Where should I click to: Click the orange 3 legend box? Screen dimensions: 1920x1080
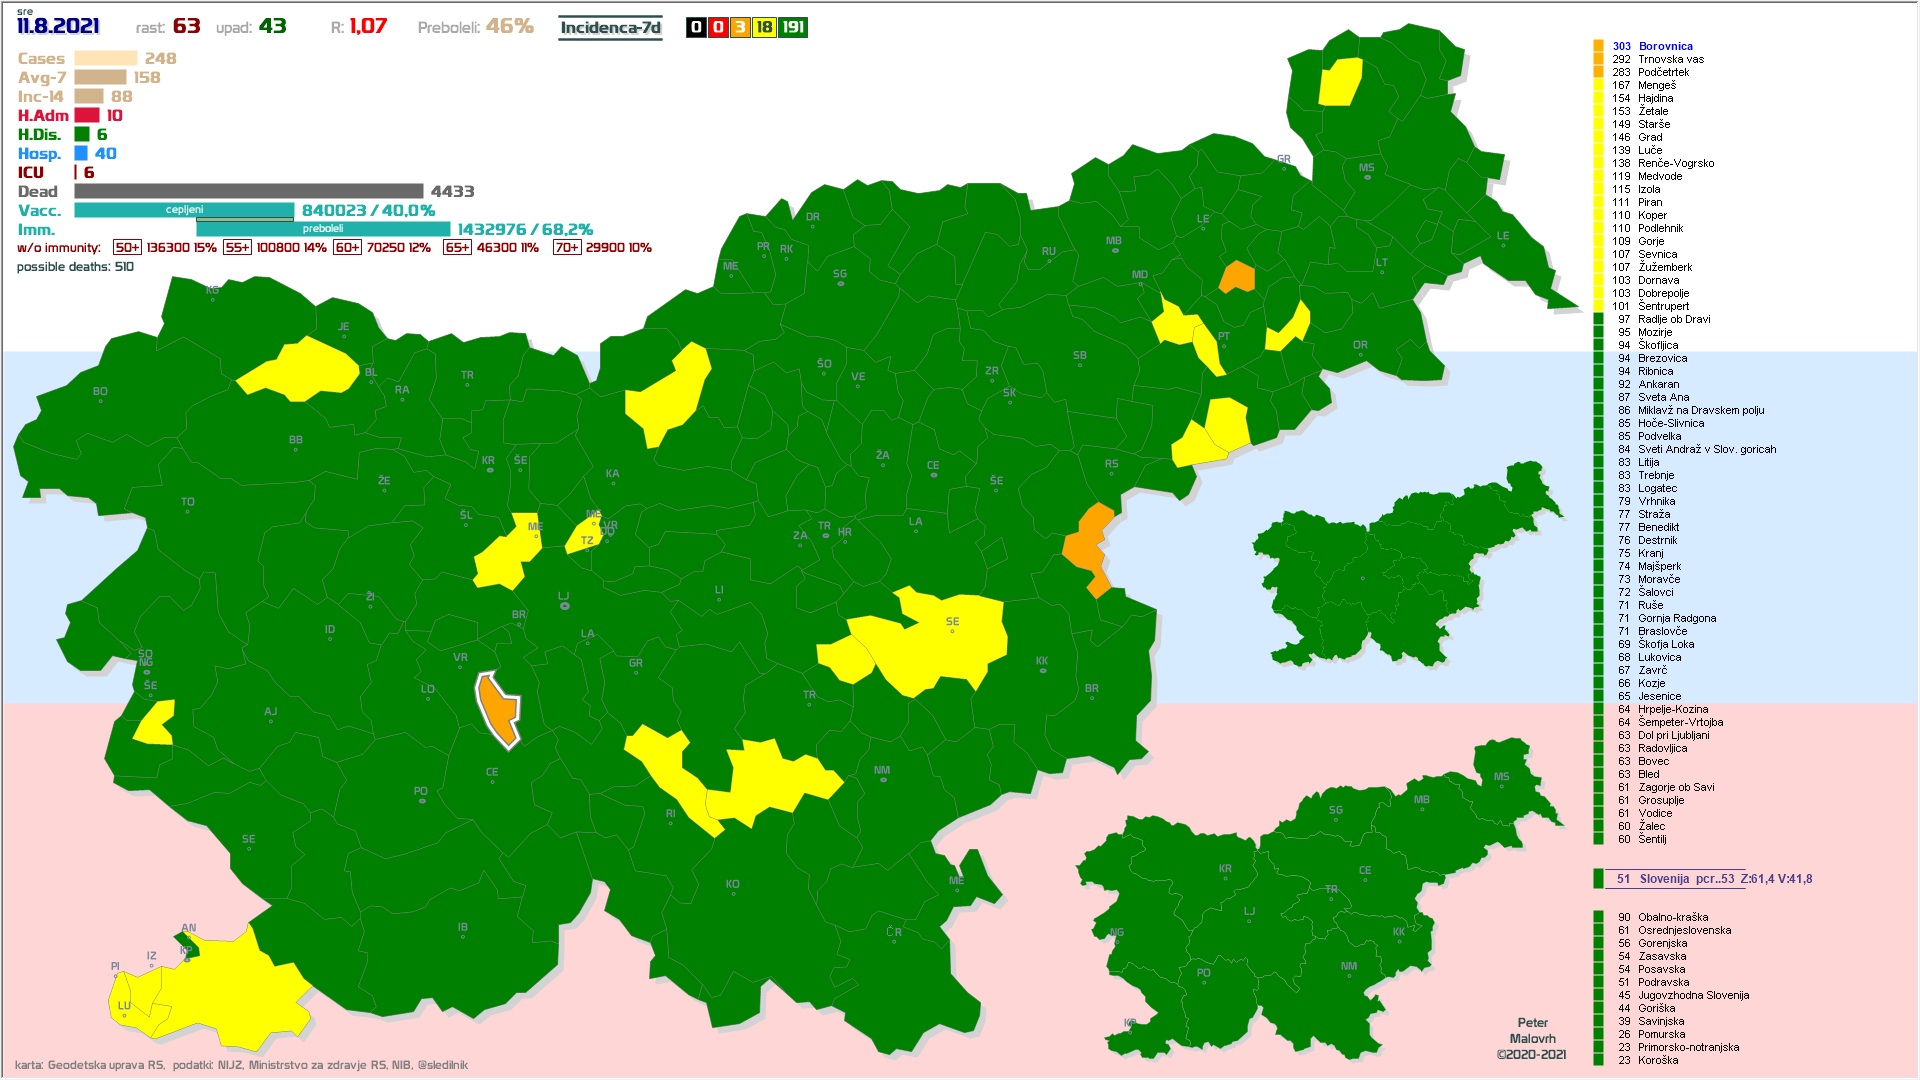click(740, 28)
